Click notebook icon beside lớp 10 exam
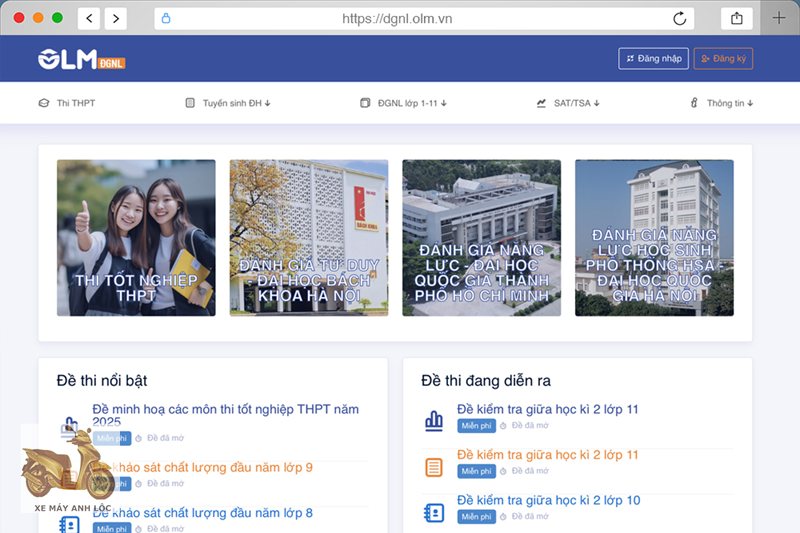800x533 pixels. pyautogui.click(x=434, y=513)
